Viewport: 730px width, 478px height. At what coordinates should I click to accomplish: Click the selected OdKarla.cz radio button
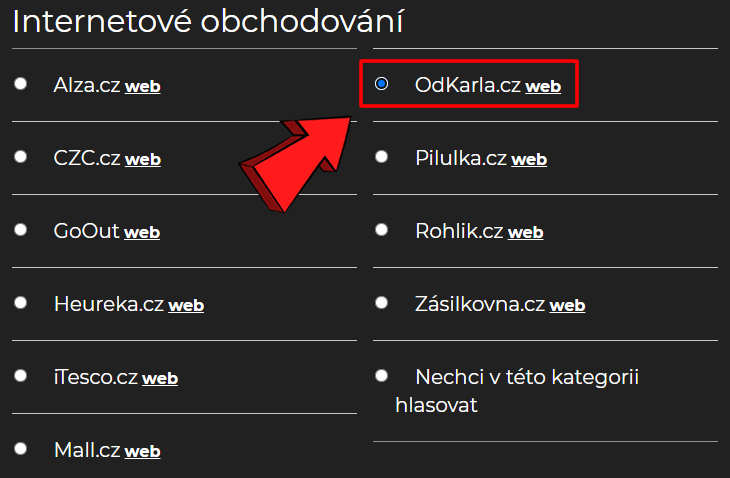[381, 84]
